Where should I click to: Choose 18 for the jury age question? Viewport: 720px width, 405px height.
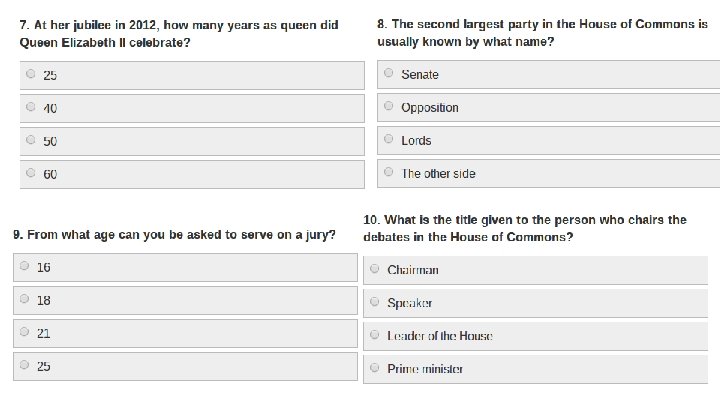tap(25, 299)
